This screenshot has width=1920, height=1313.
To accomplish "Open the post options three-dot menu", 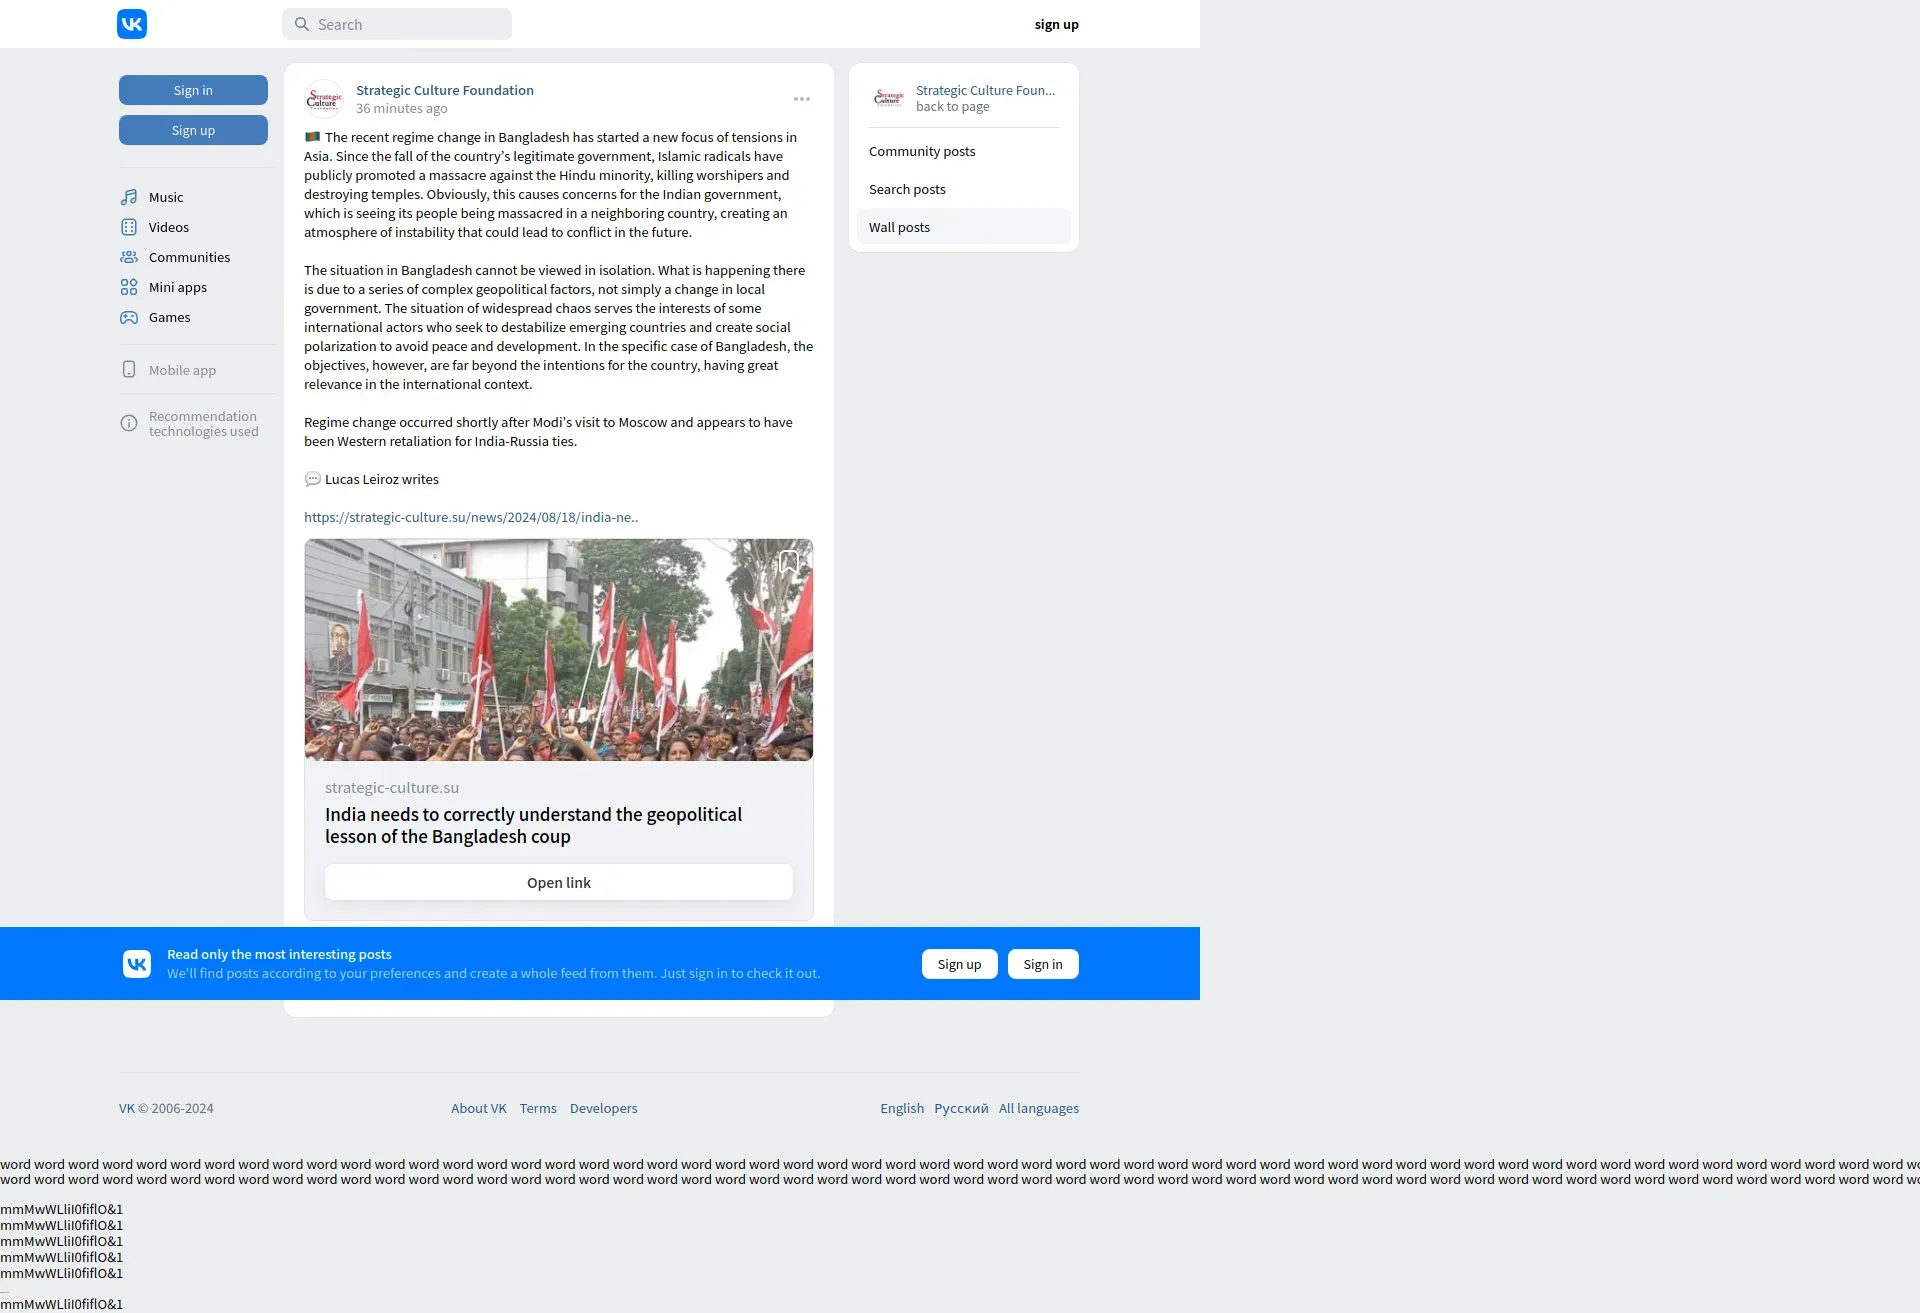I will (x=802, y=99).
